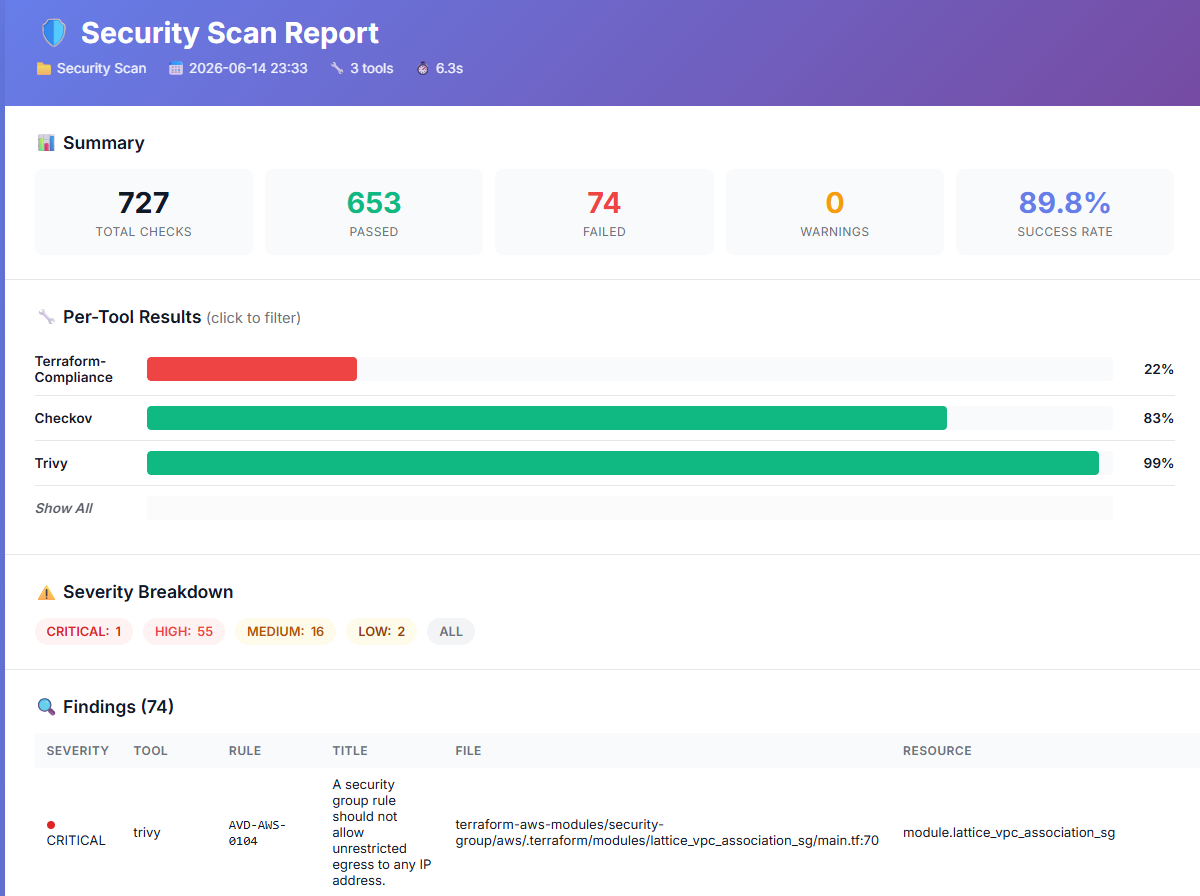Click the bar chart icon beside Summary
This screenshot has height=896, width=1200.
pyautogui.click(x=46, y=143)
